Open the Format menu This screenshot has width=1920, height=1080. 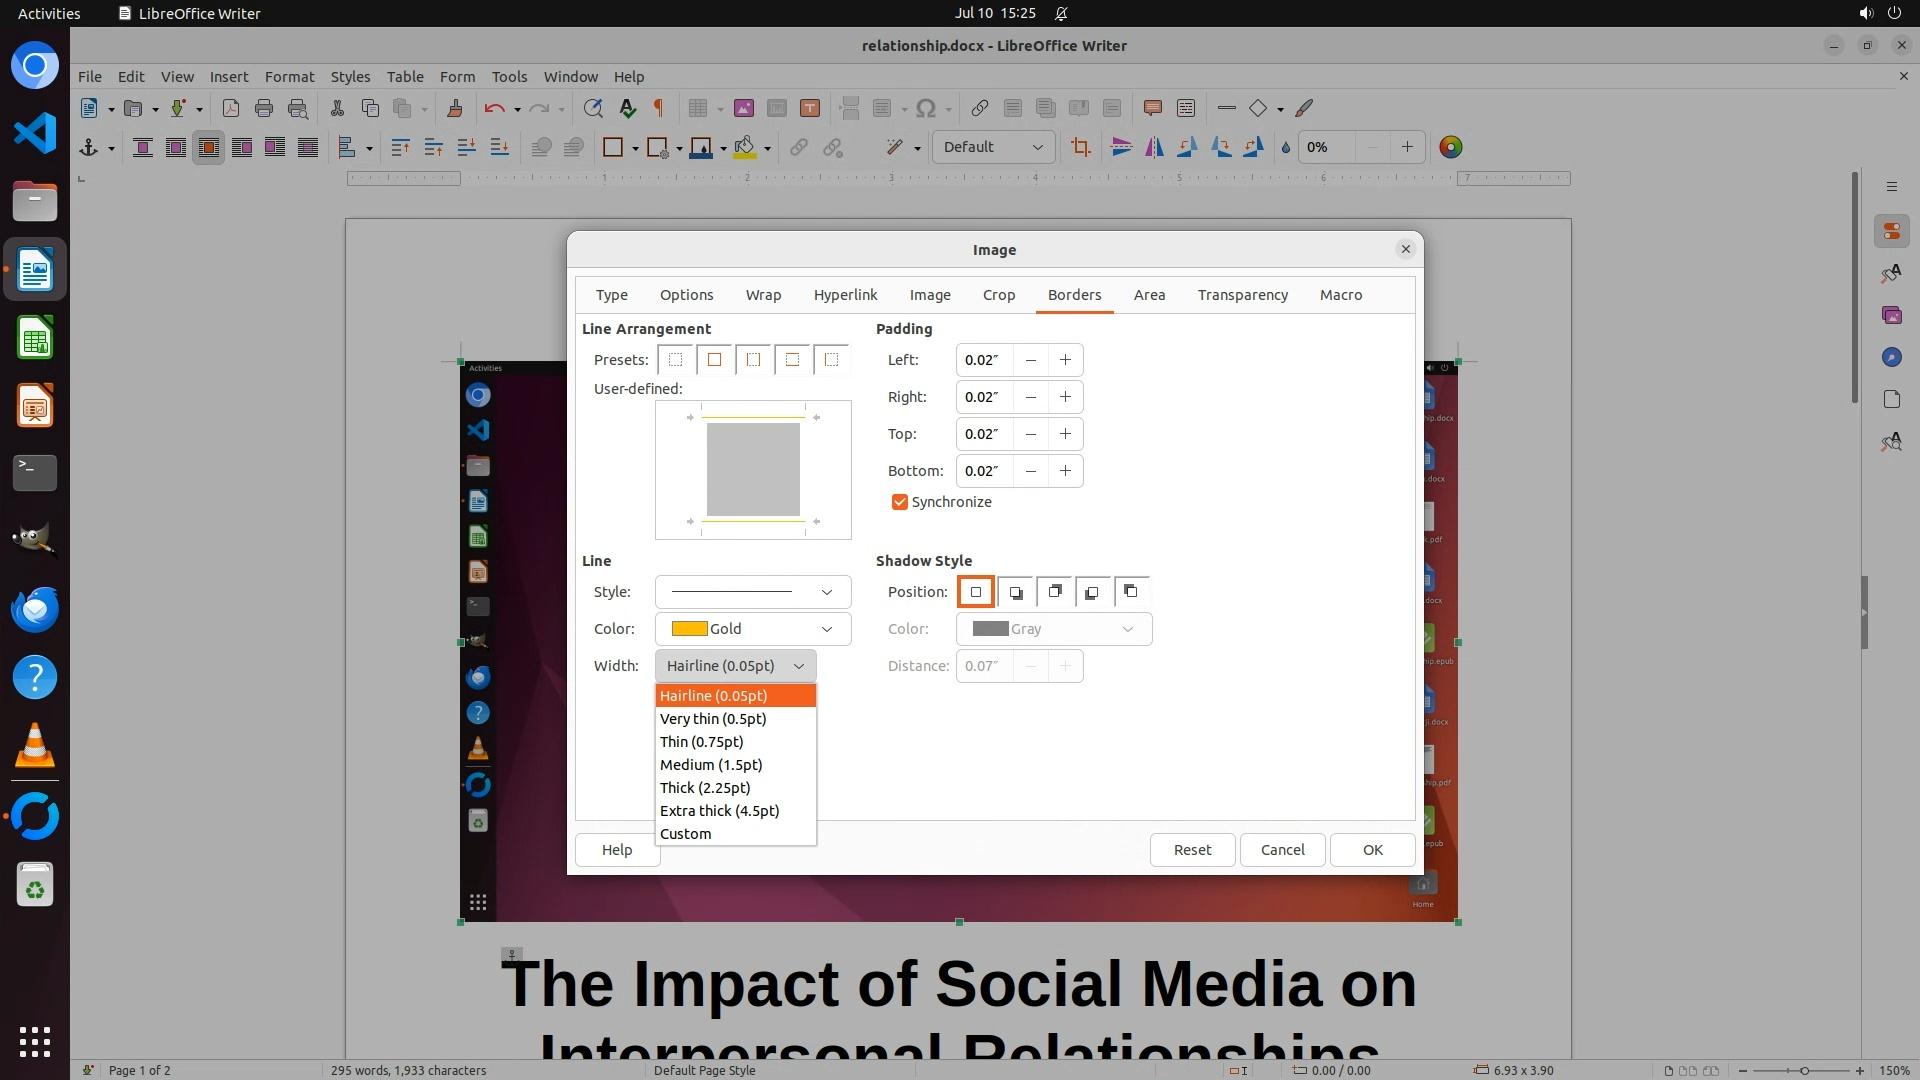289,76
